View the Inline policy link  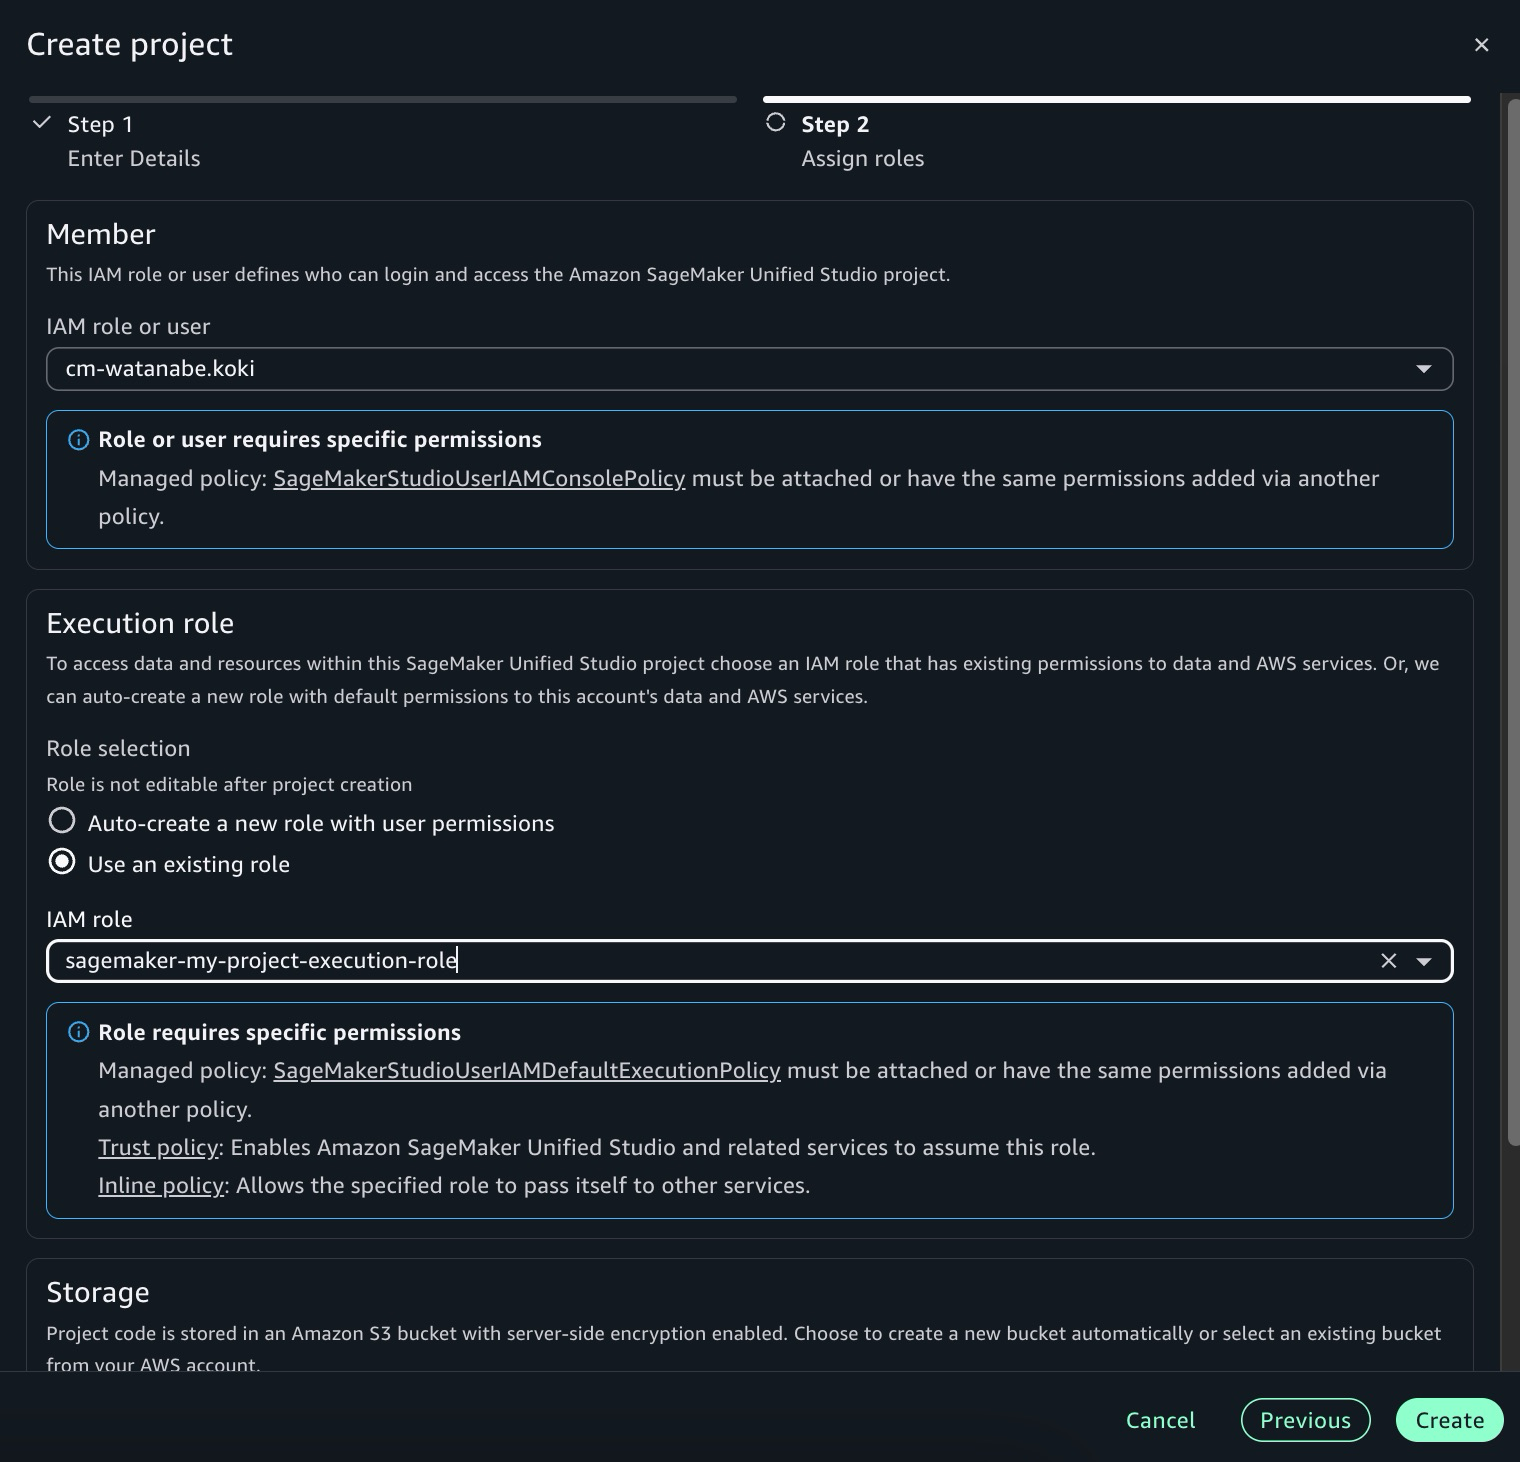(x=160, y=1186)
